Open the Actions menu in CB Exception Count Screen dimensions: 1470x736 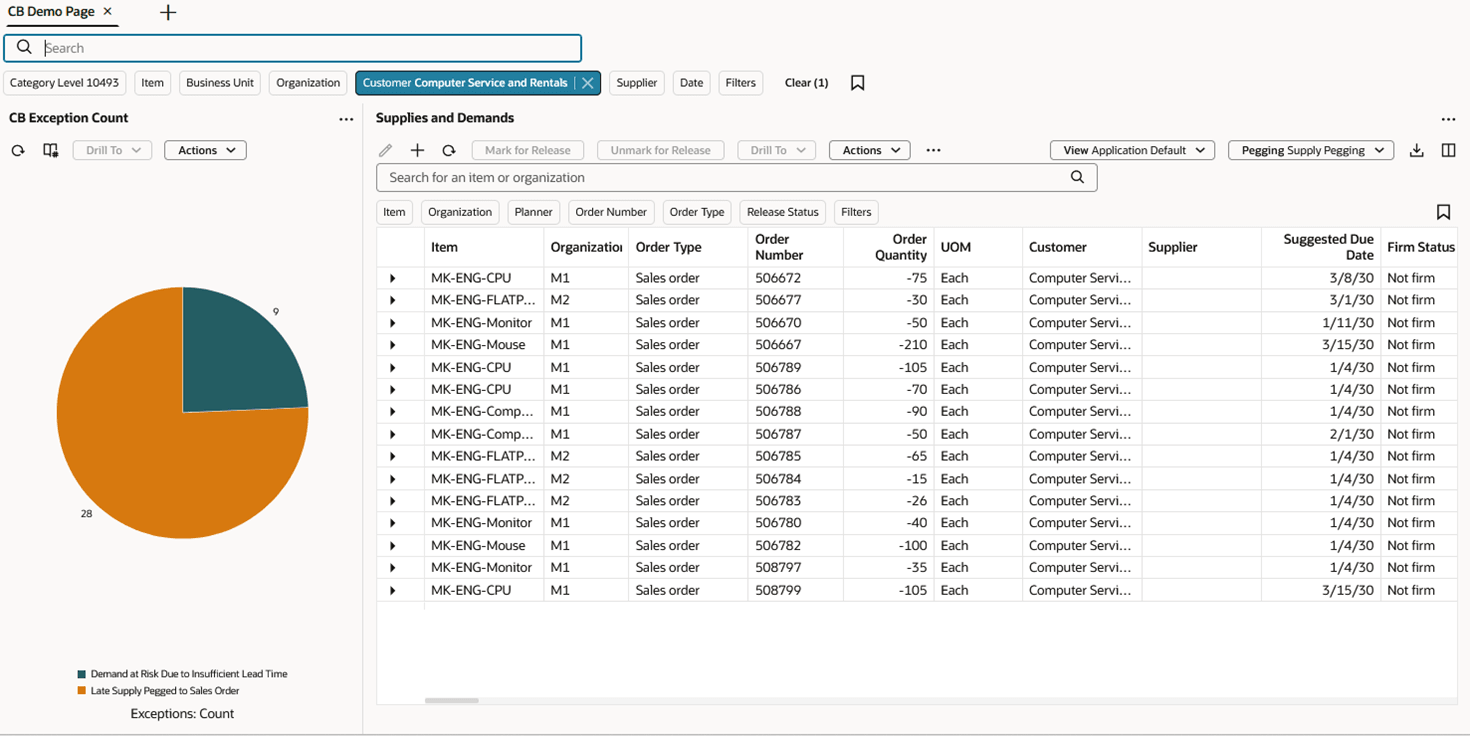[x=205, y=150]
